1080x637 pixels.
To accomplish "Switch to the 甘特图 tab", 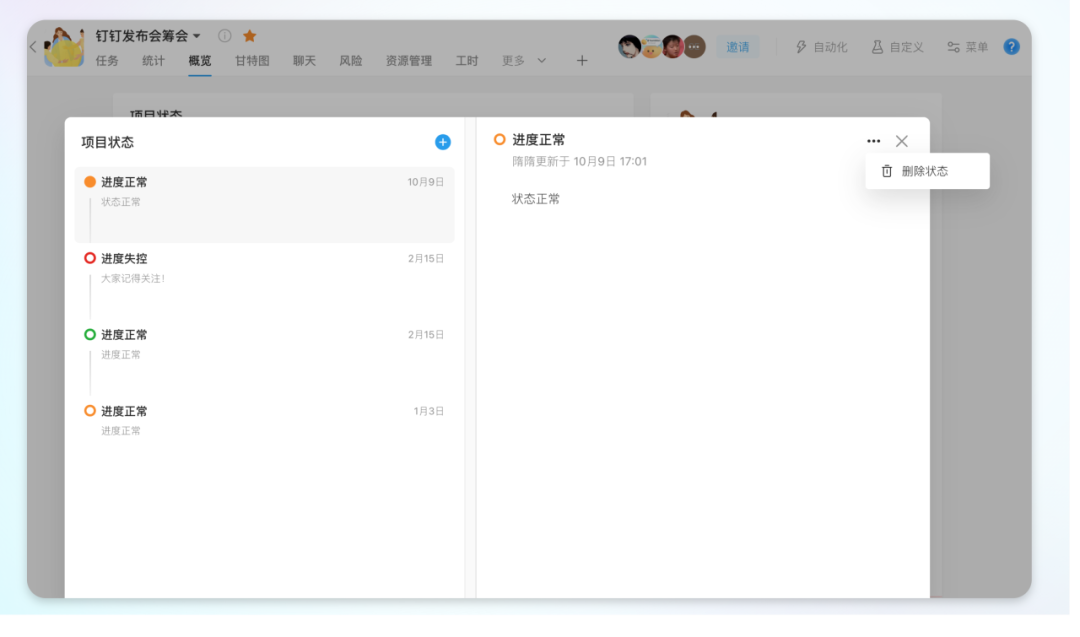I will point(252,61).
